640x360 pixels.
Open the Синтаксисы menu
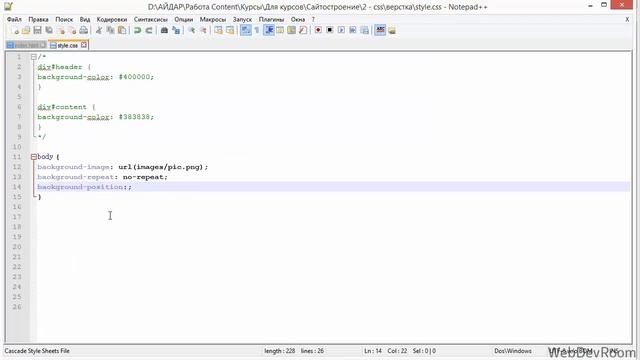click(151, 19)
